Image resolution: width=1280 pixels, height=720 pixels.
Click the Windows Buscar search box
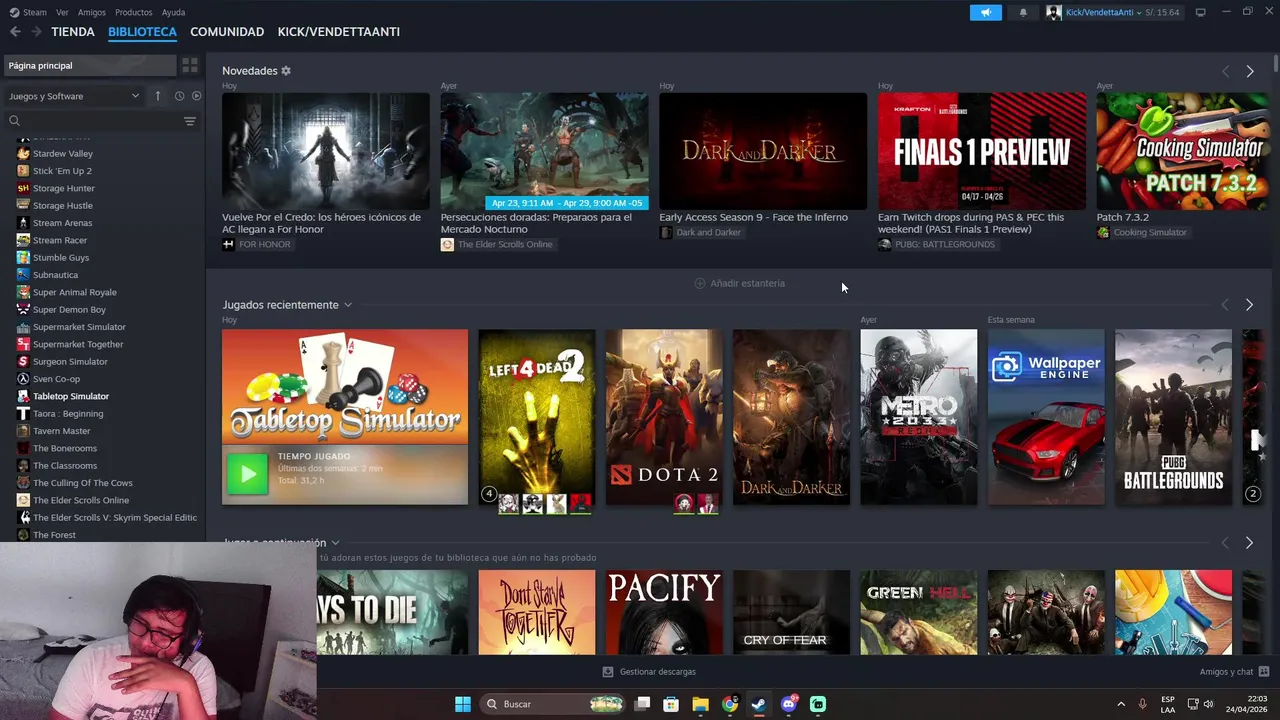(x=552, y=704)
